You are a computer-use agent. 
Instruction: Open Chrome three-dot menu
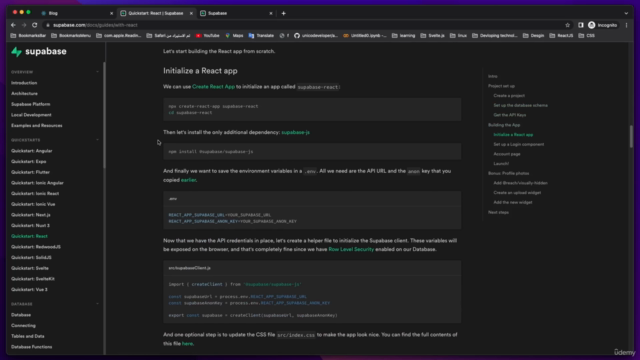(627, 25)
